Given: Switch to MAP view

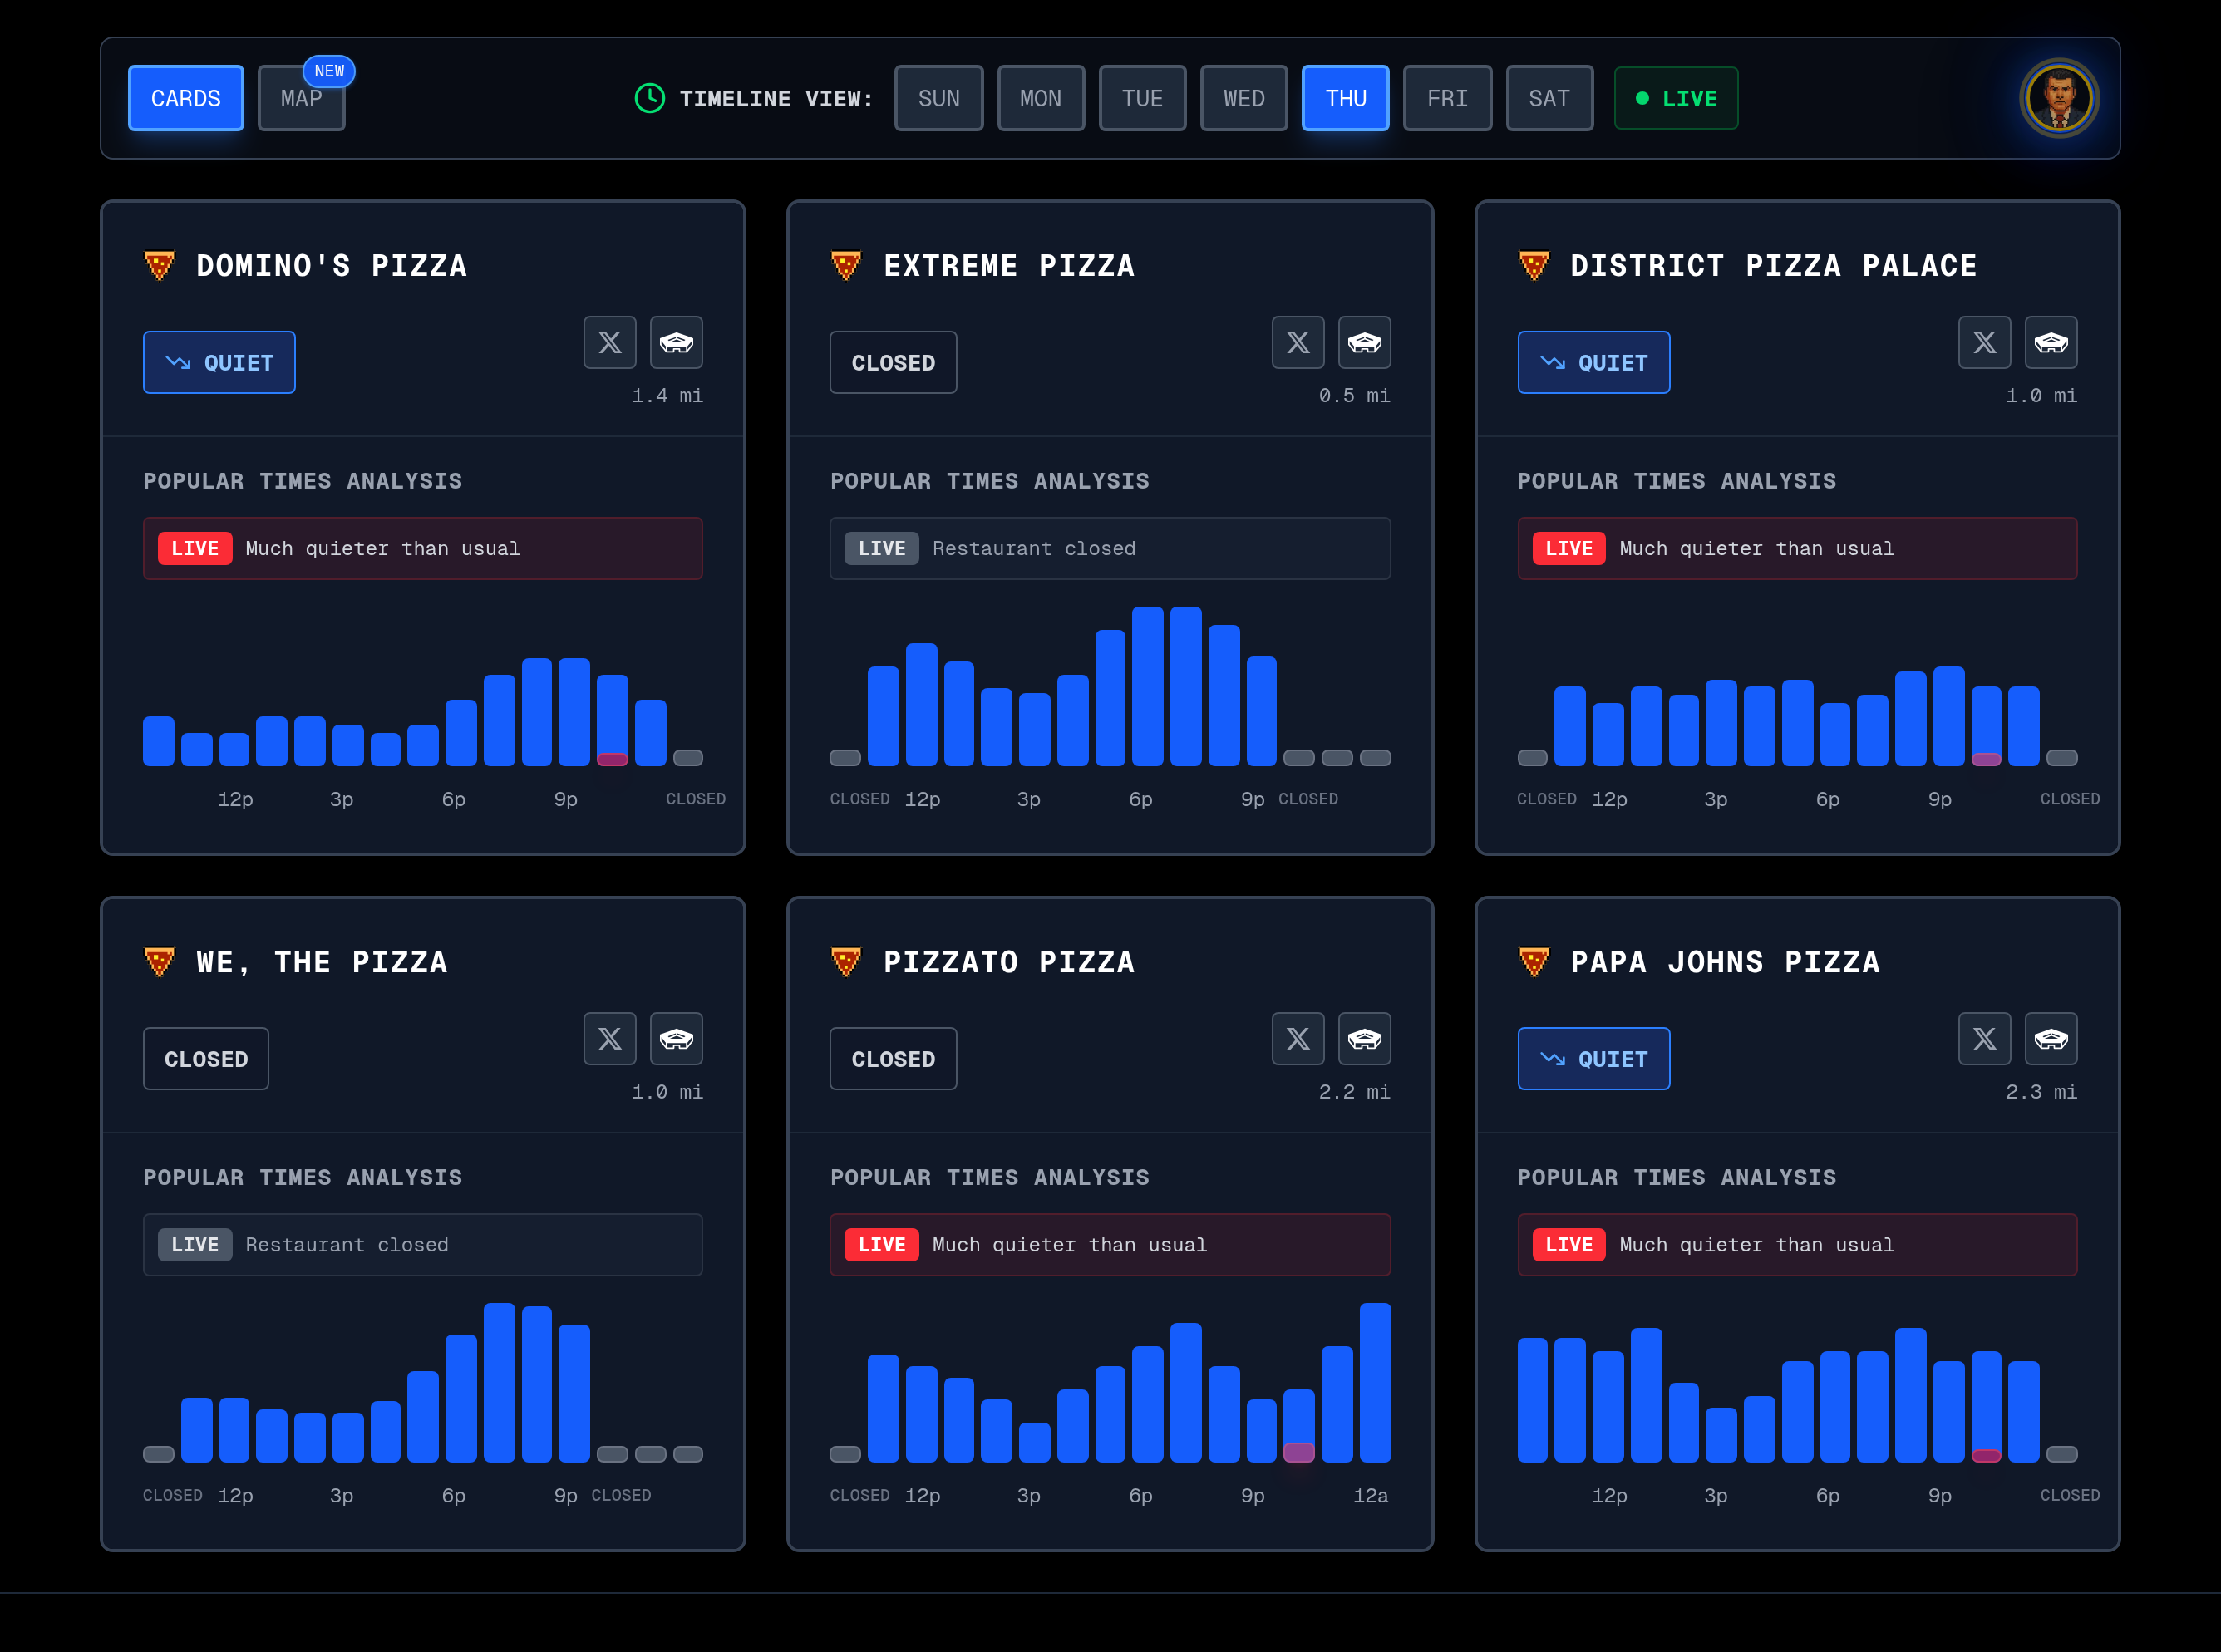Looking at the screenshot, I should (301, 98).
